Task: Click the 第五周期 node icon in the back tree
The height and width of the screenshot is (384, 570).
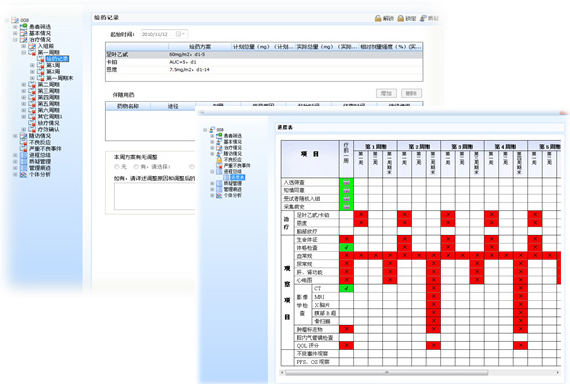Action: point(32,104)
